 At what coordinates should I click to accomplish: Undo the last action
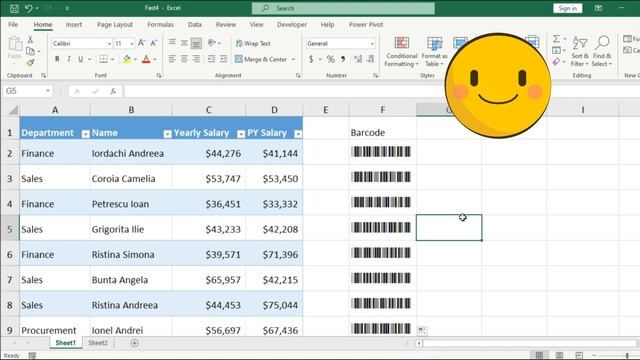28,8
